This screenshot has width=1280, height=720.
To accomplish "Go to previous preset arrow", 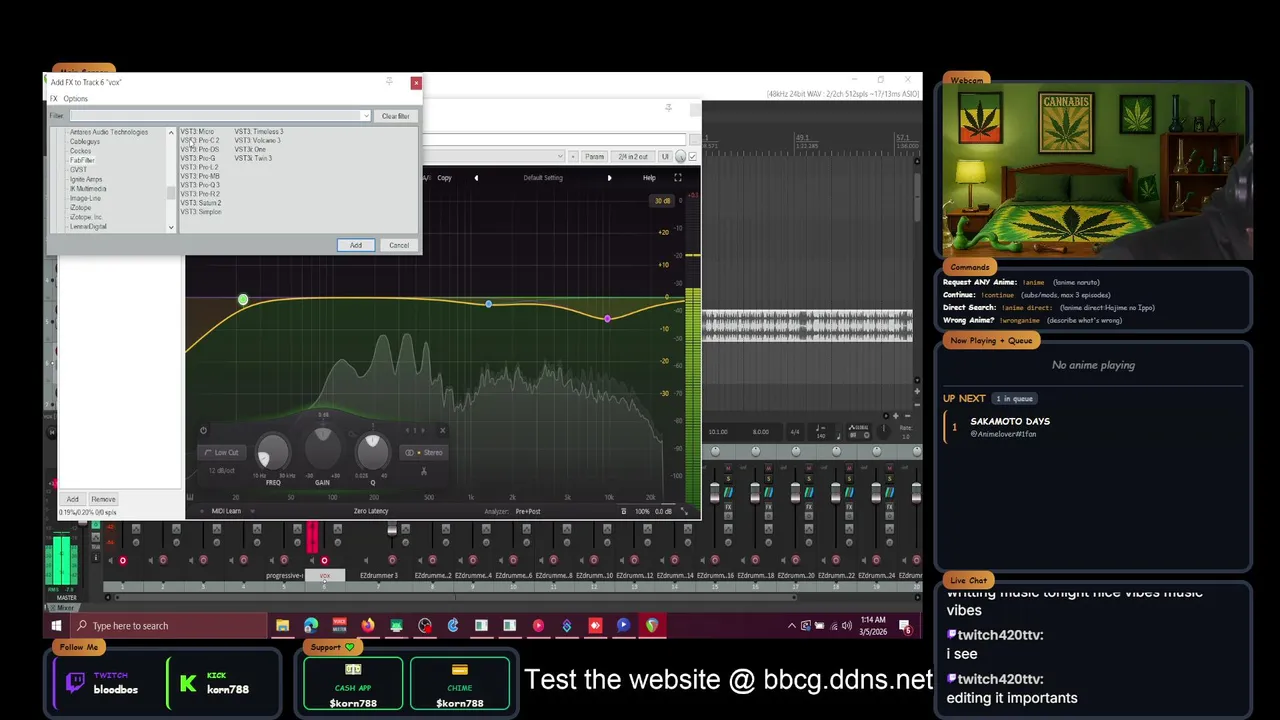I will (476, 178).
